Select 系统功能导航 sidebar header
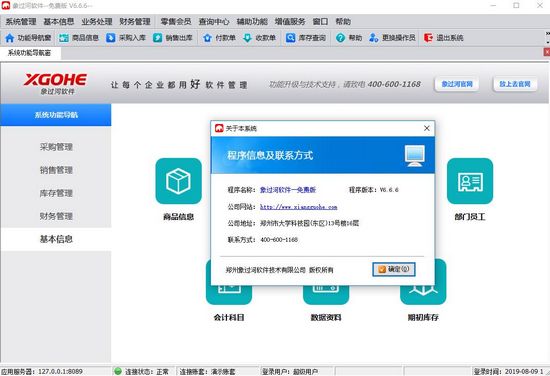The height and width of the screenshot is (376, 550). [x=56, y=115]
